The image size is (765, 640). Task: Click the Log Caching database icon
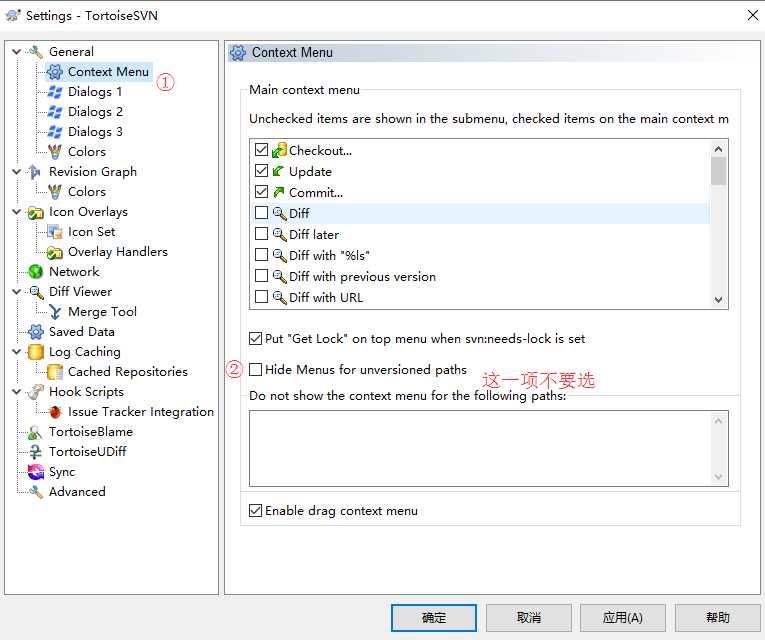pyautogui.click(x=36, y=352)
